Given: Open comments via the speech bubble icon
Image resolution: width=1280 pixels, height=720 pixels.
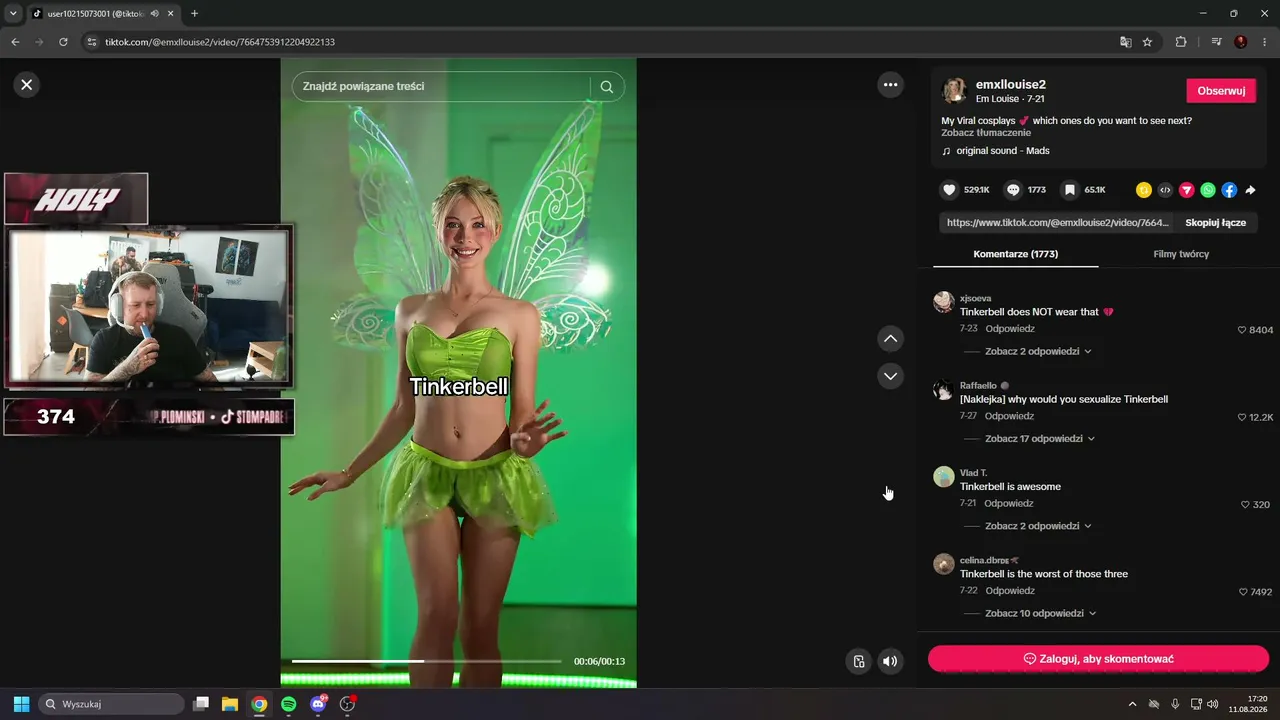Looking at the screenshot, I should tap(1013, 190).
